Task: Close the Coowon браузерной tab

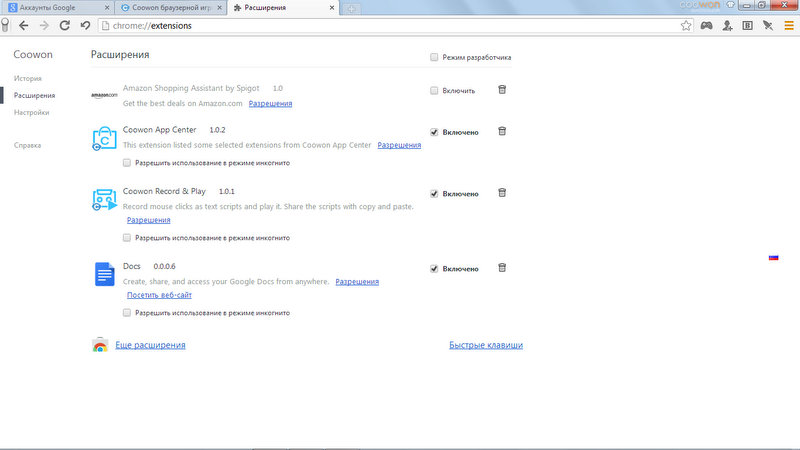Action: point(219,8)
